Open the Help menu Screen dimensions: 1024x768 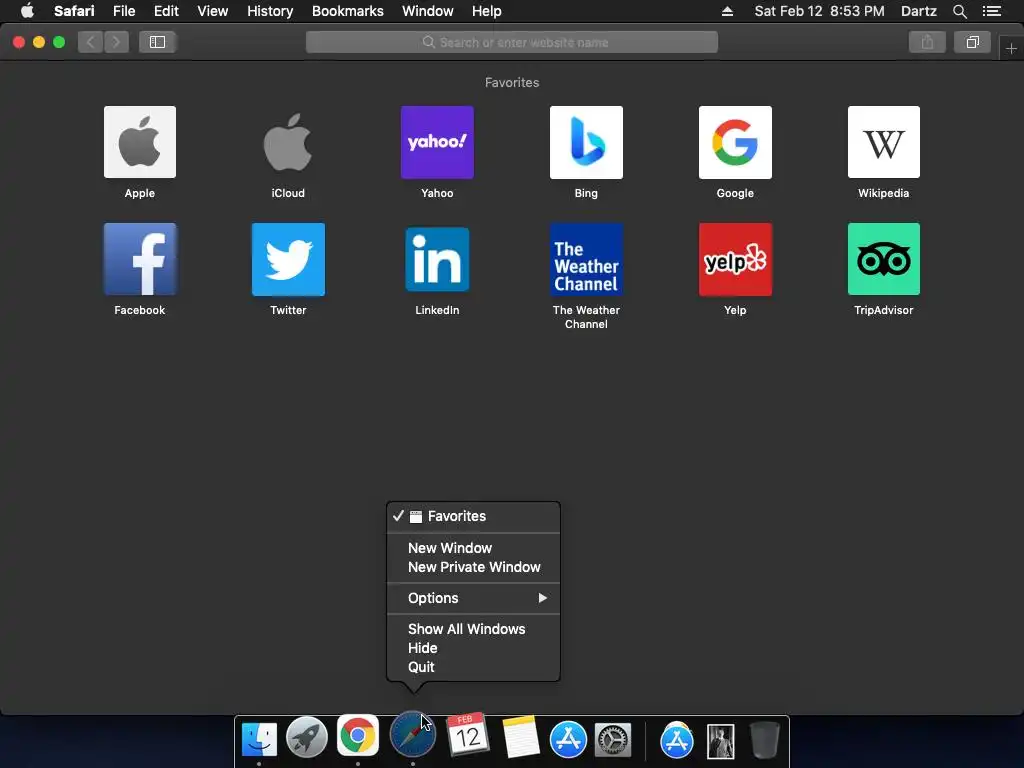pos(487,11)
